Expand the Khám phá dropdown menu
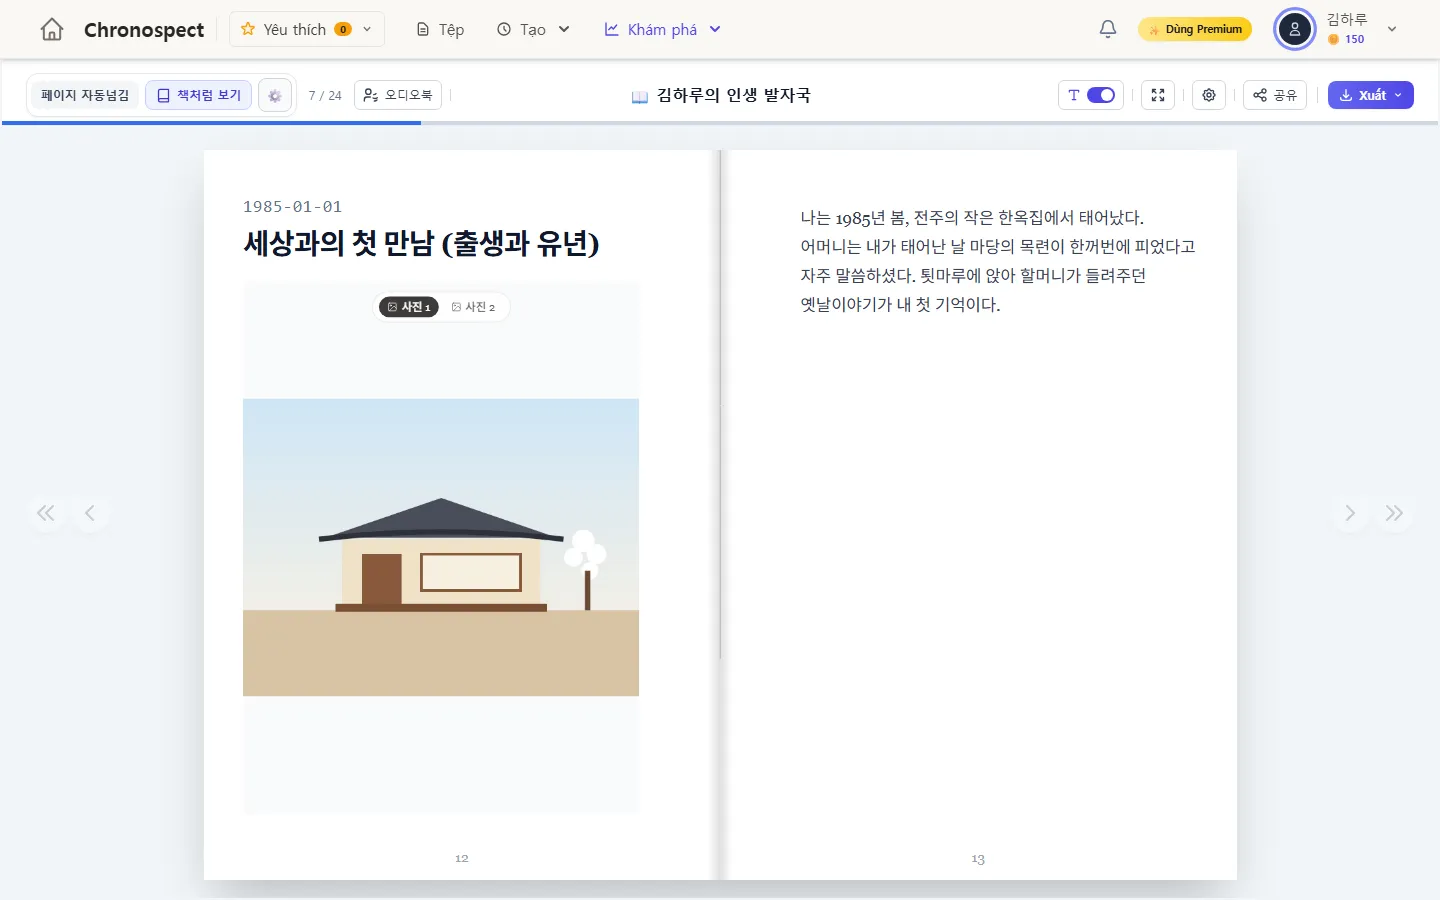 coord(662,29)
